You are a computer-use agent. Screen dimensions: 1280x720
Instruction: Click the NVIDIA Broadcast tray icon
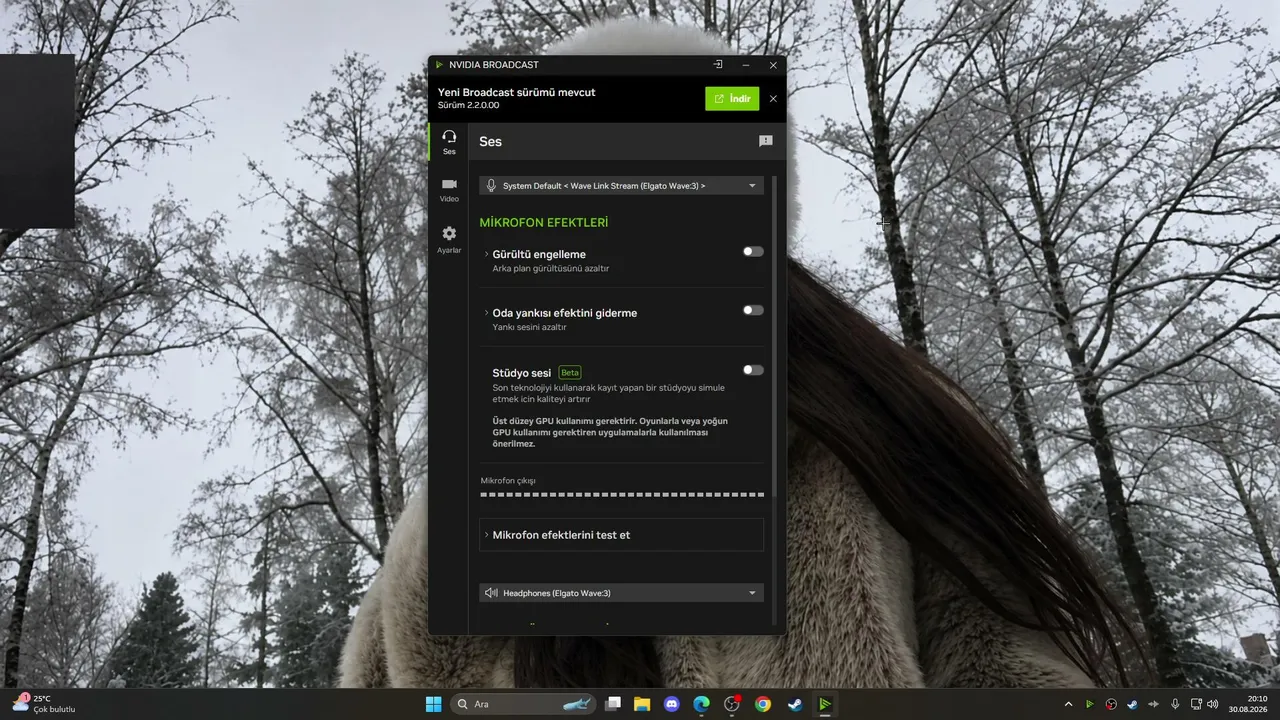tap(1090, 704)
